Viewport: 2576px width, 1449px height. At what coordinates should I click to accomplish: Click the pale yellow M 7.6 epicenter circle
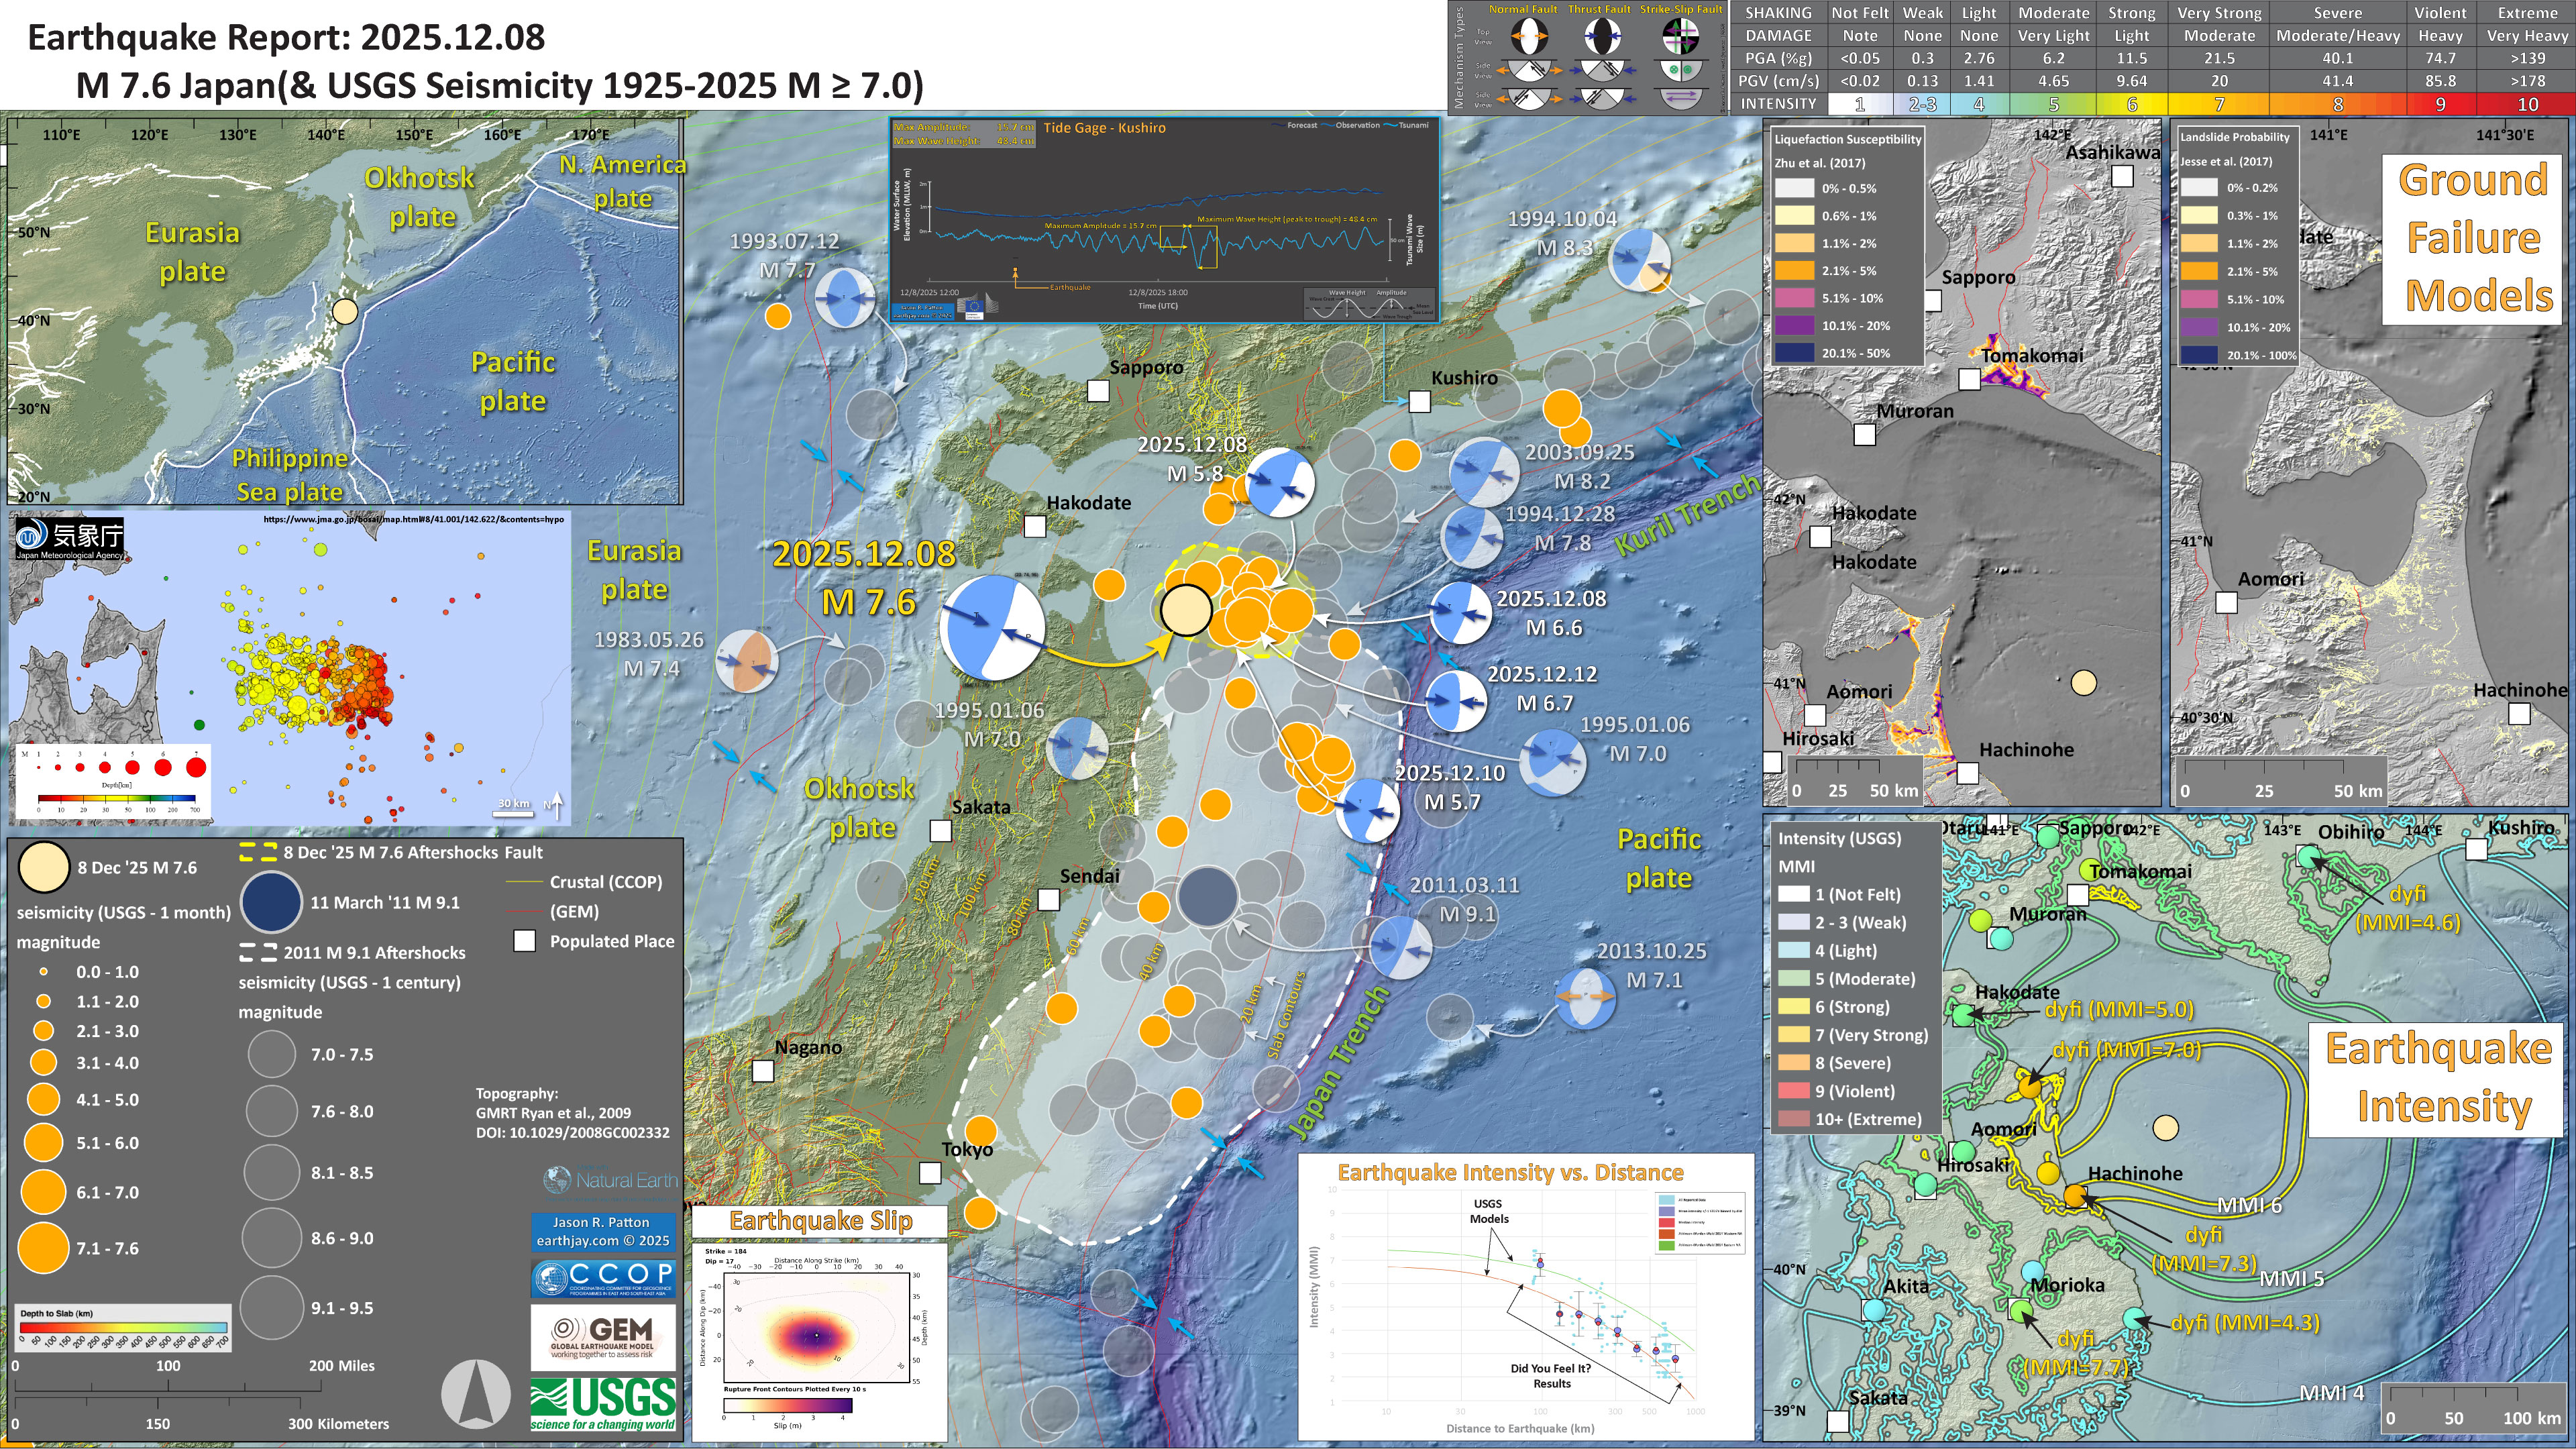(x=1186, y=610)
